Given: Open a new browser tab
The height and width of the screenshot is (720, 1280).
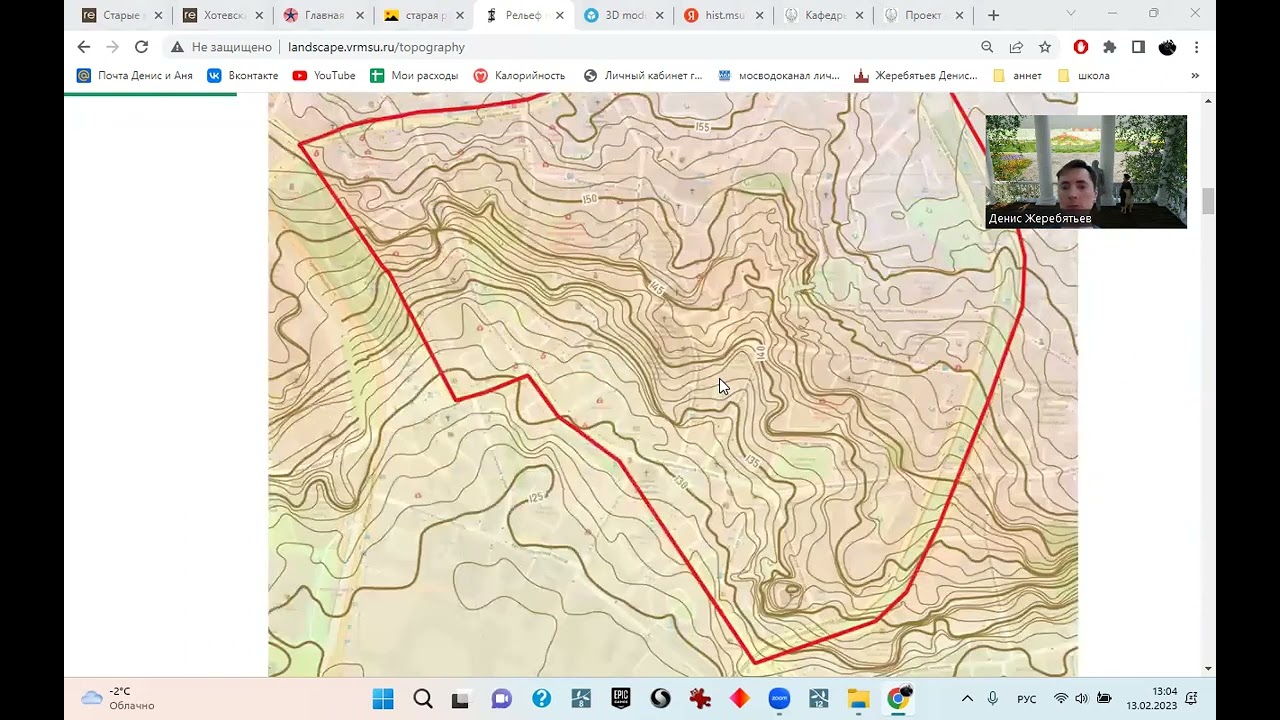Looking at the screenshot, I should 993,15.
